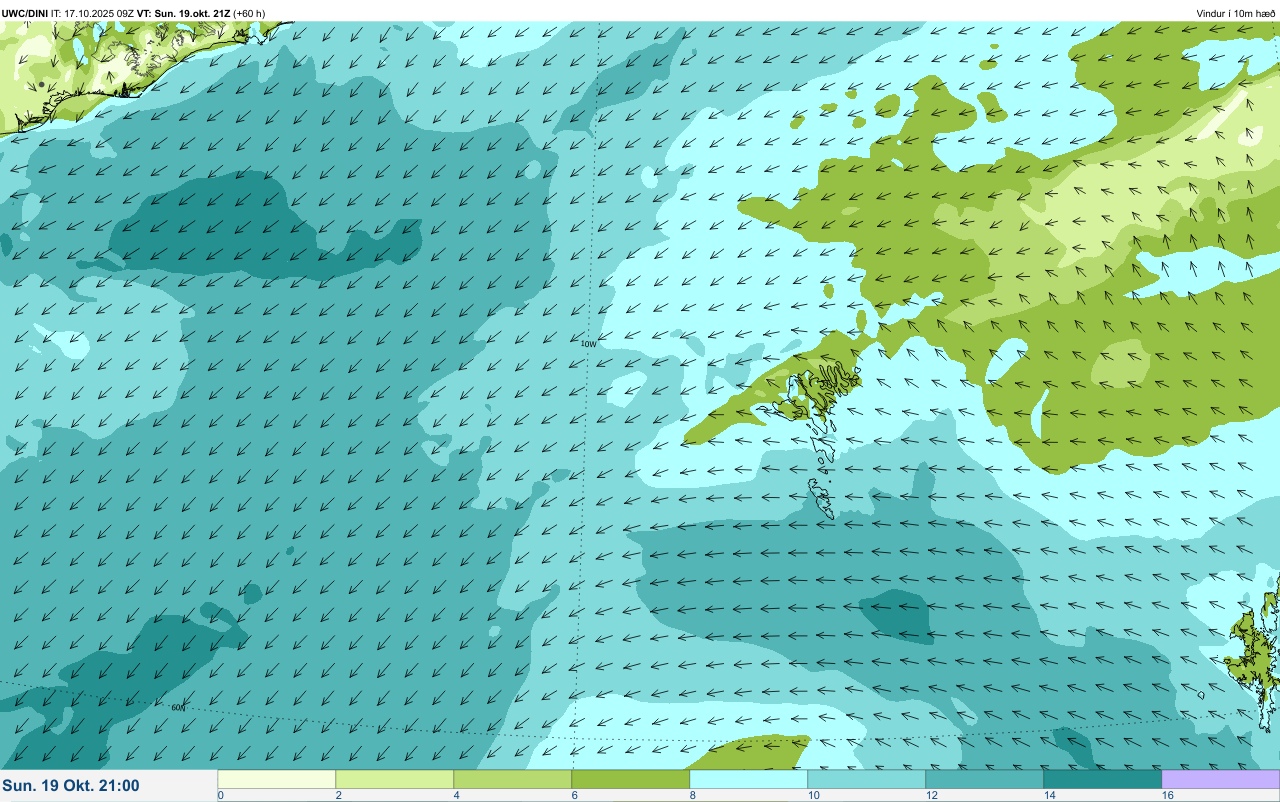
Task: Choose the dark teal 14–16 legend swatch
Action: (x=1102, y=779)
